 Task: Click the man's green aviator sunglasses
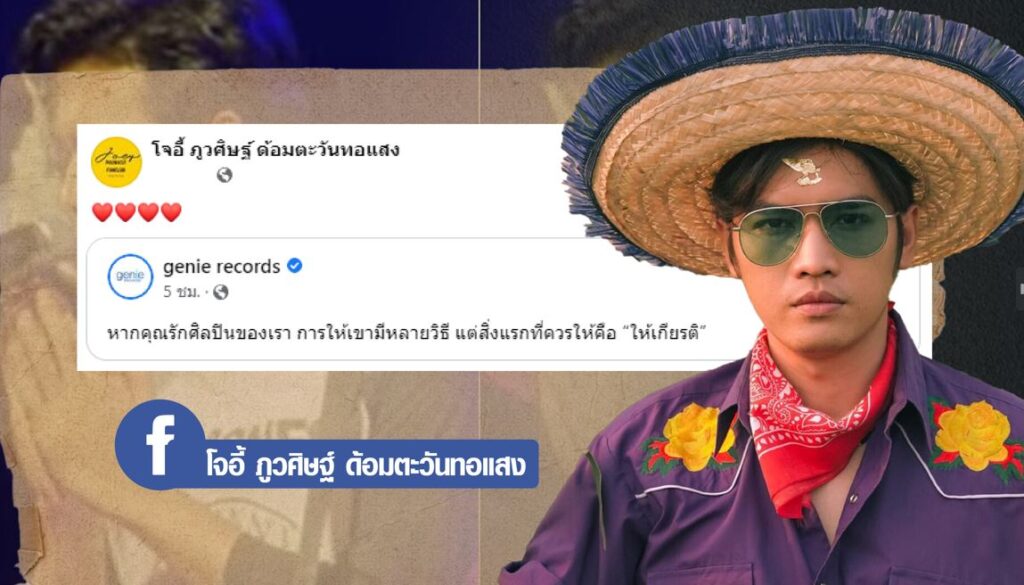(812, 230)
